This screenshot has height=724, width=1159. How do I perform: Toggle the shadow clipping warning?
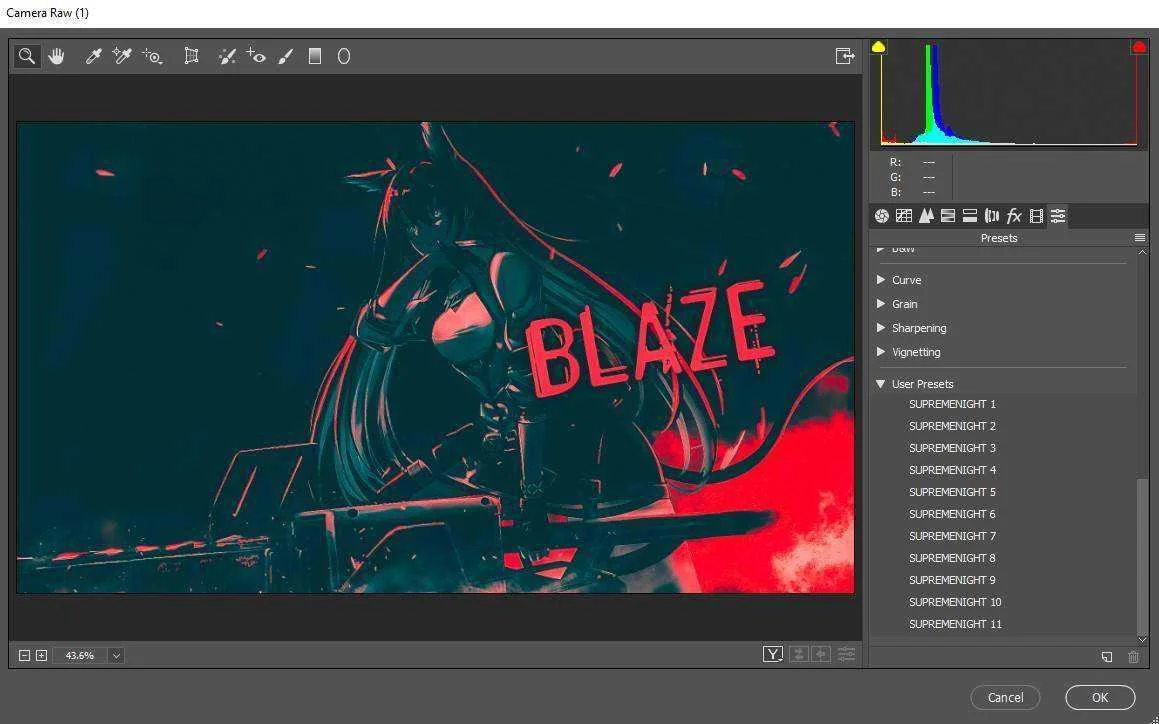point(878,47)
